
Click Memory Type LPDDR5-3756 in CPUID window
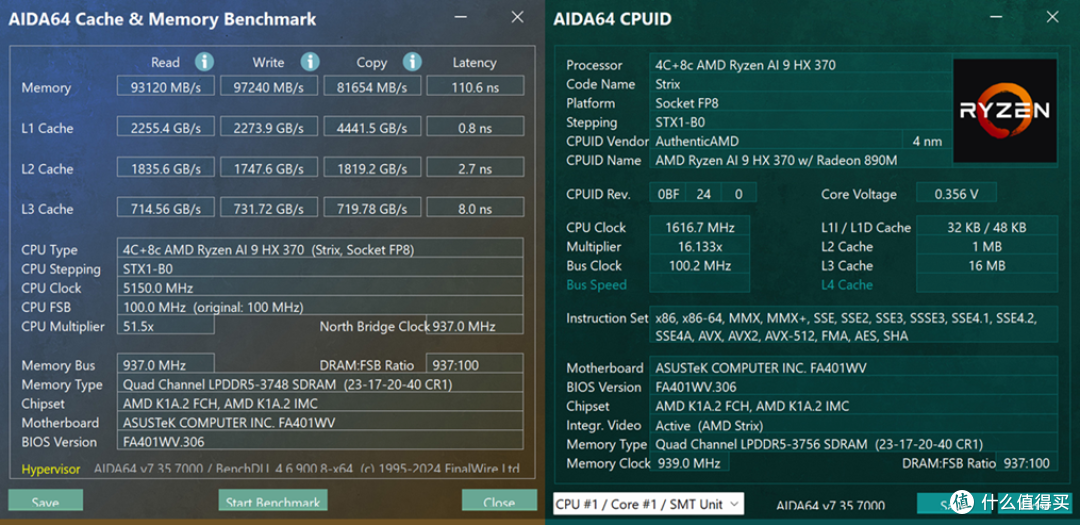coord(853,444)
